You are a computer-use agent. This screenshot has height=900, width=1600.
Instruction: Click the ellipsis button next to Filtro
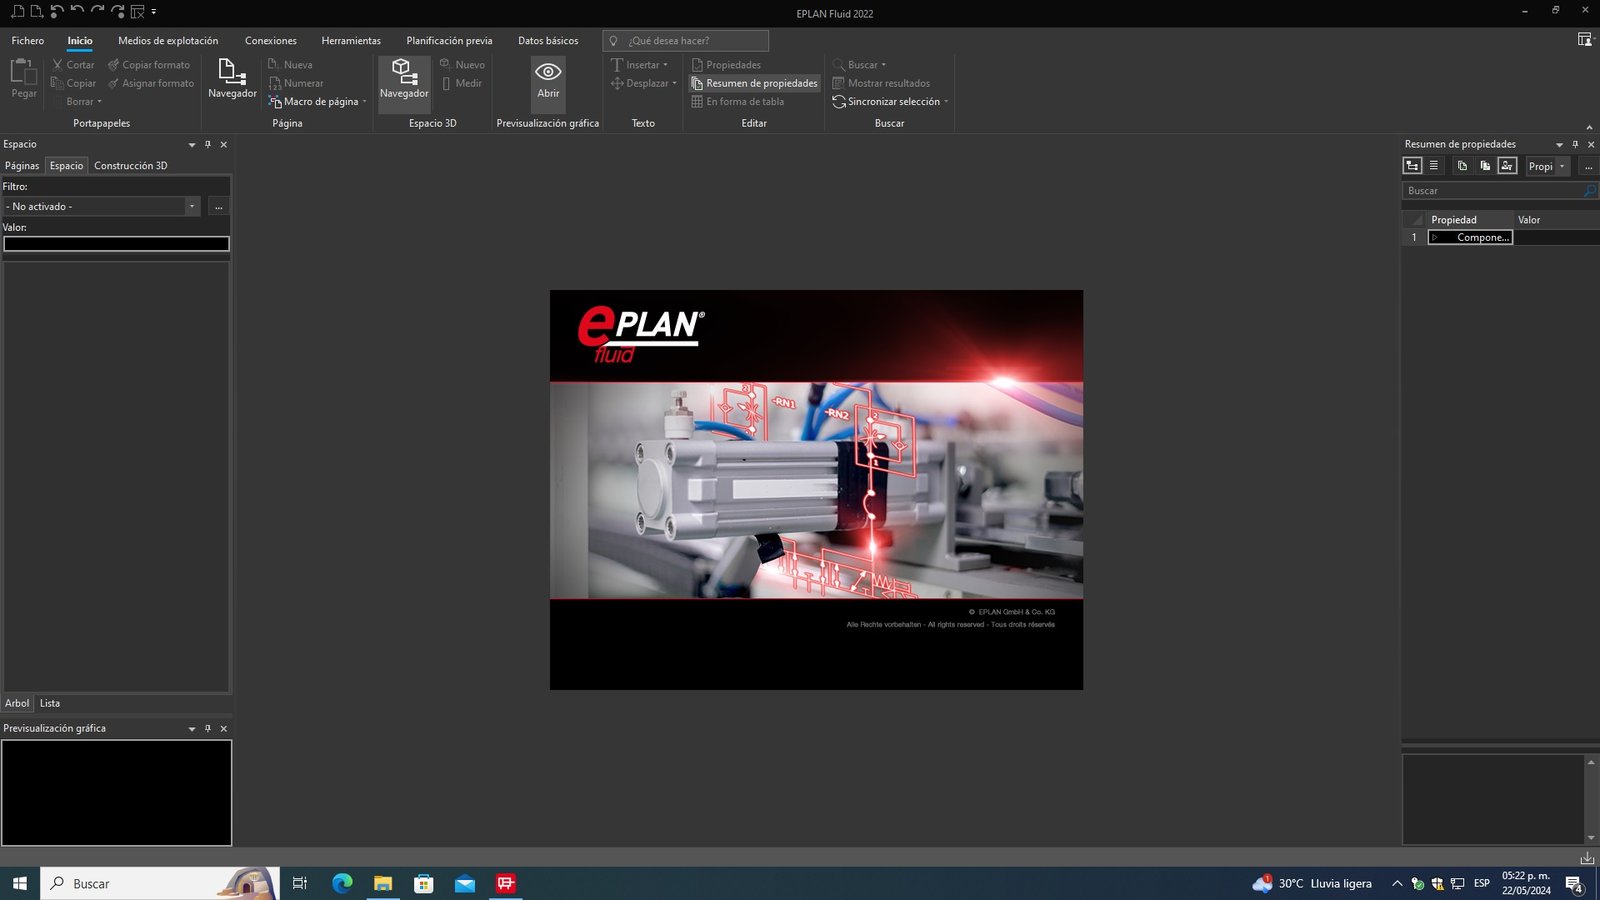(218, 206)
